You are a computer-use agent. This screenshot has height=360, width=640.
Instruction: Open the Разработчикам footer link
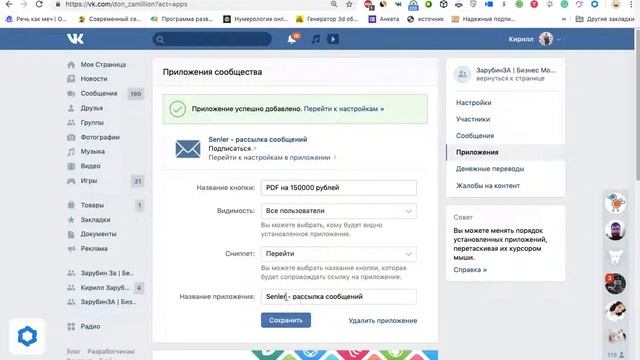[x=111, y=351]
